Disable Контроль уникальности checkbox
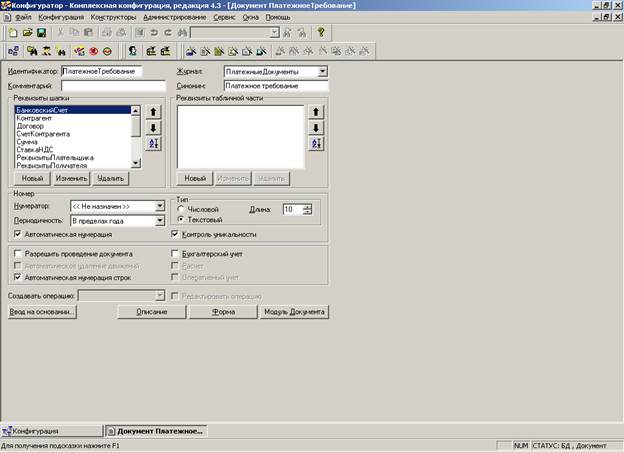624x453 pixels. click(174, 234)
